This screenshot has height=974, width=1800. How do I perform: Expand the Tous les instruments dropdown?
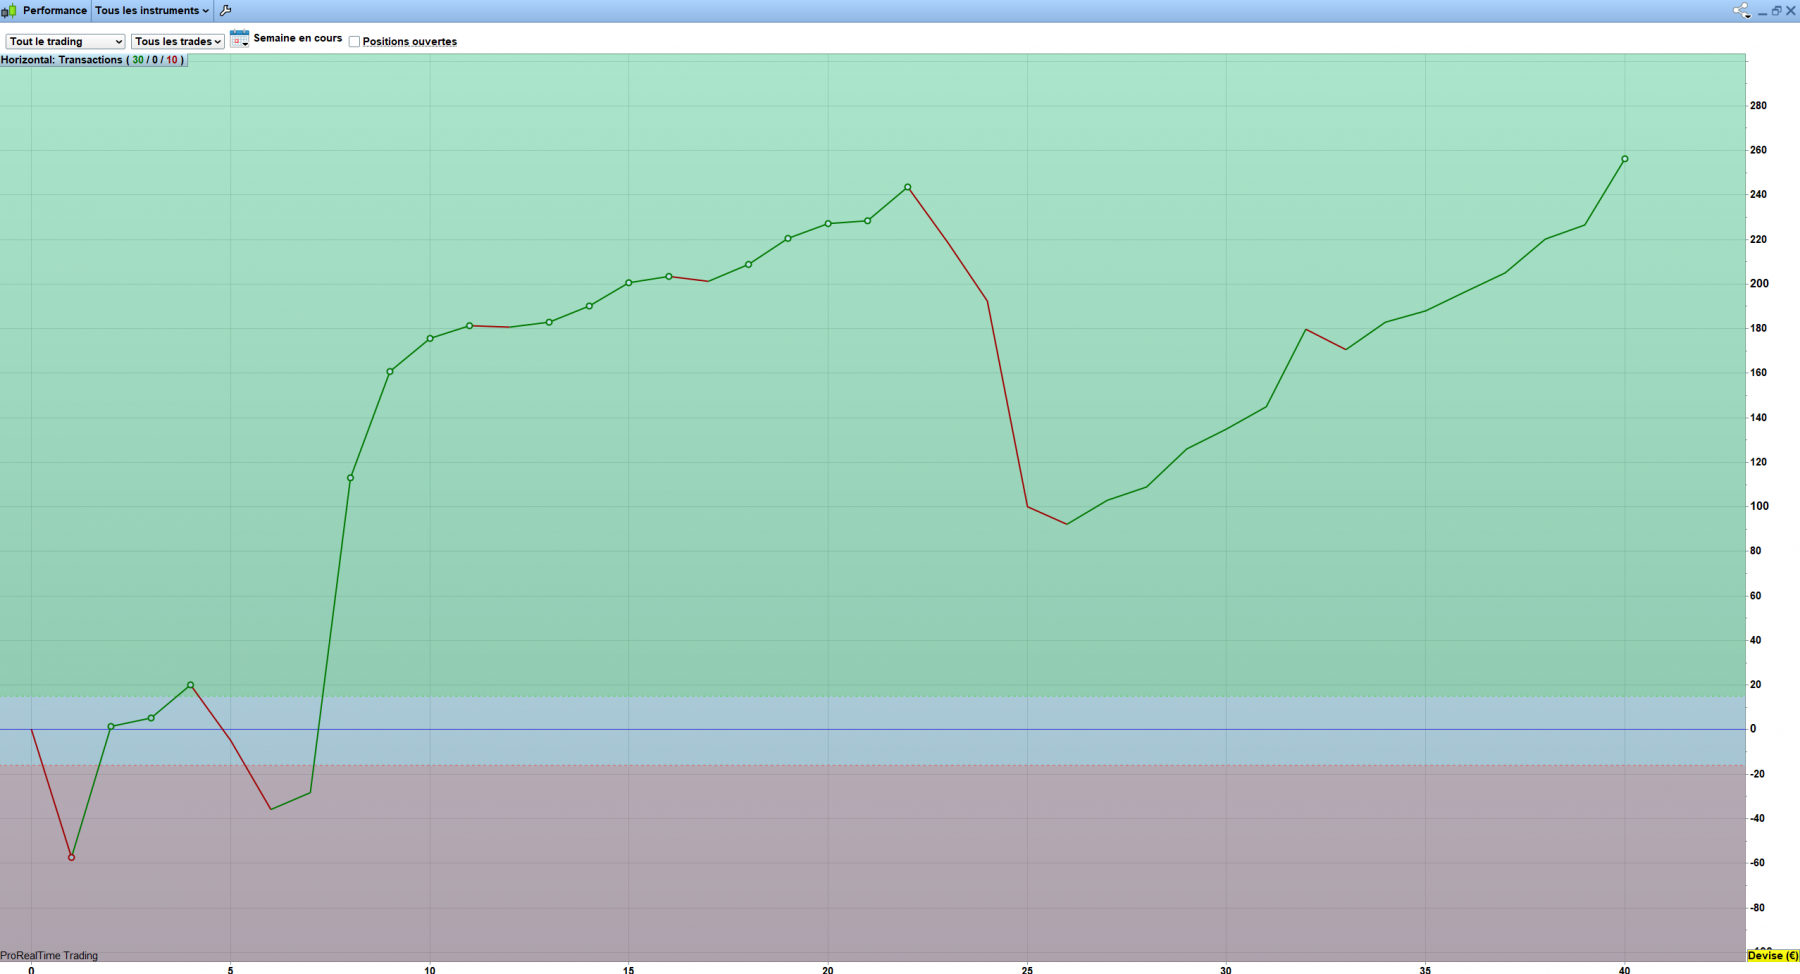point(152,11)
